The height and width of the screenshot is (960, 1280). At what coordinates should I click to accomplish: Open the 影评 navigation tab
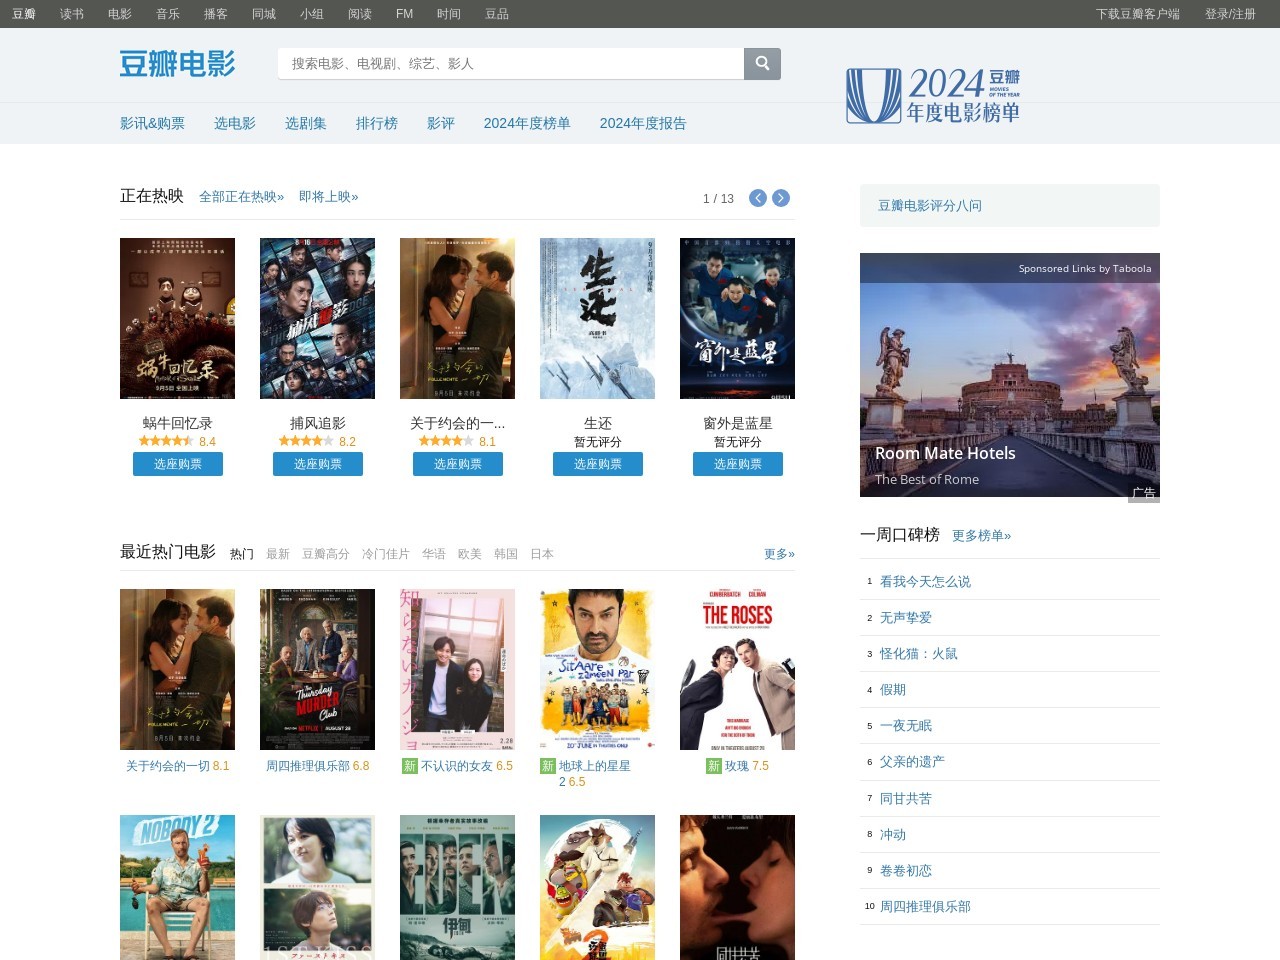pyautogui.click(x=441, y=123)
